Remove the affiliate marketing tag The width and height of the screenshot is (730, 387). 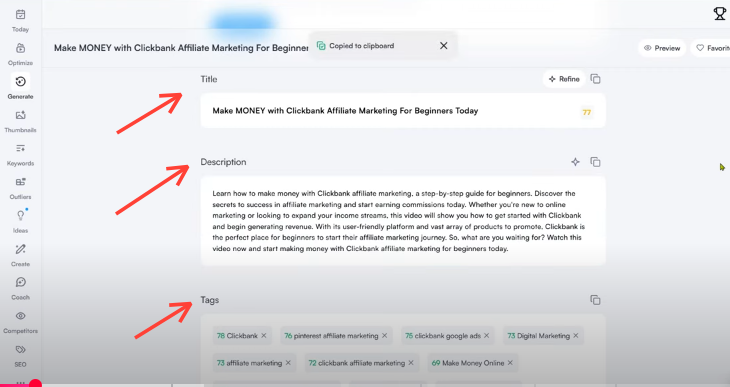288,363
